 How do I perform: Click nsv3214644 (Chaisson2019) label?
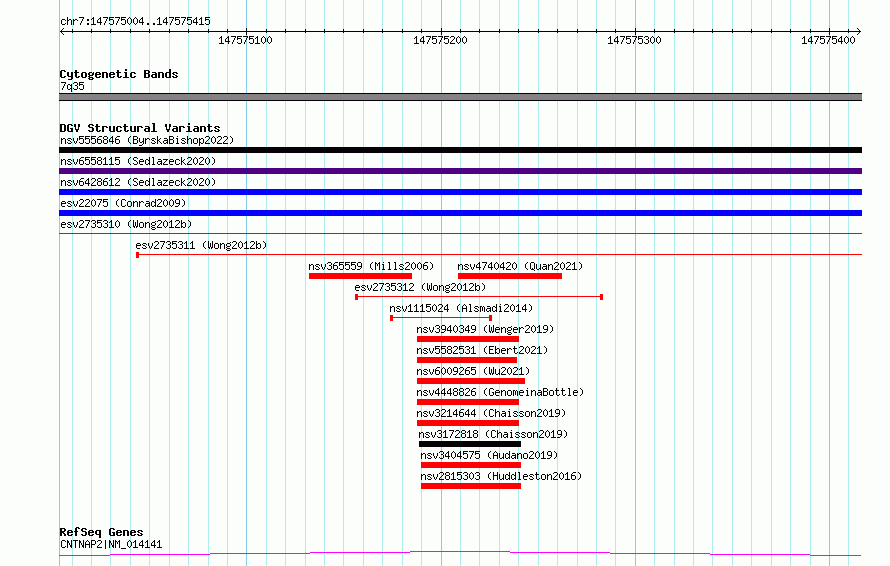[491, 413]
